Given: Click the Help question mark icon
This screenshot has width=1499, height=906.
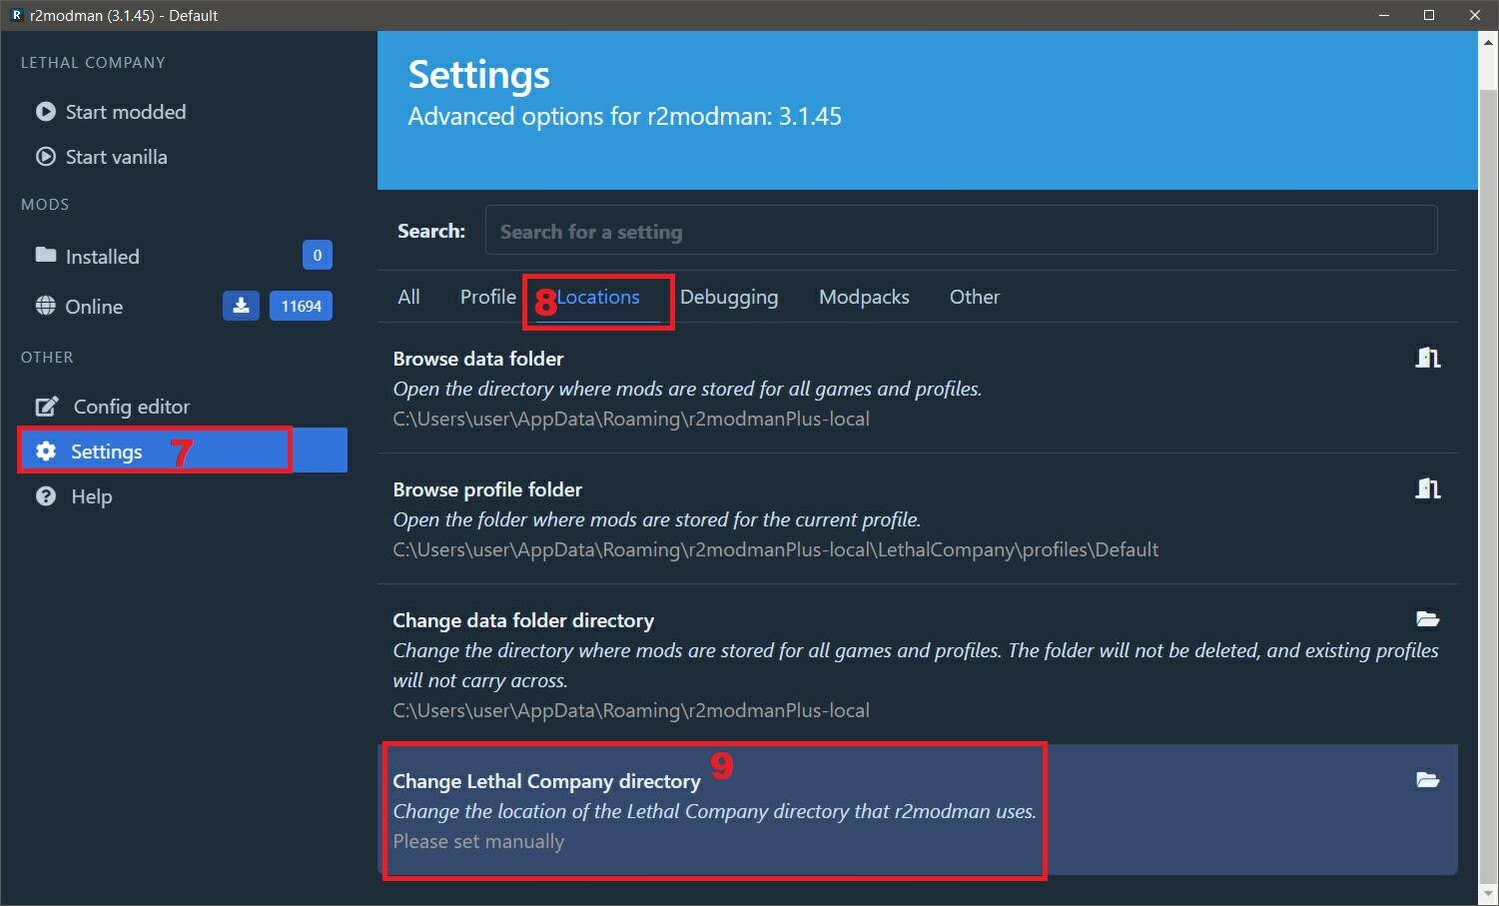Looking at the screenshot, I should pos(46,496).
